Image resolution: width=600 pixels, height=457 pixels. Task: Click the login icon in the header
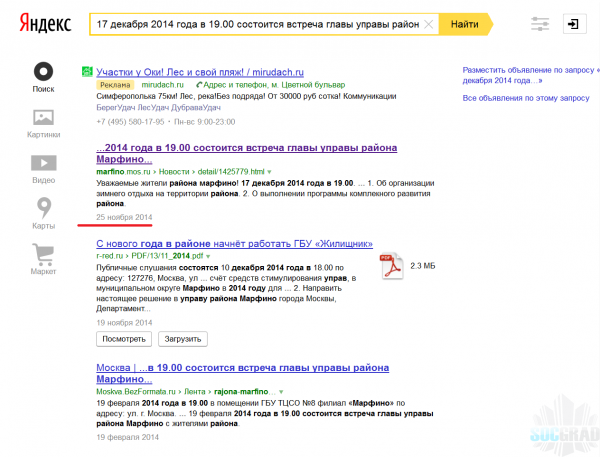click(x=575, y=24)
